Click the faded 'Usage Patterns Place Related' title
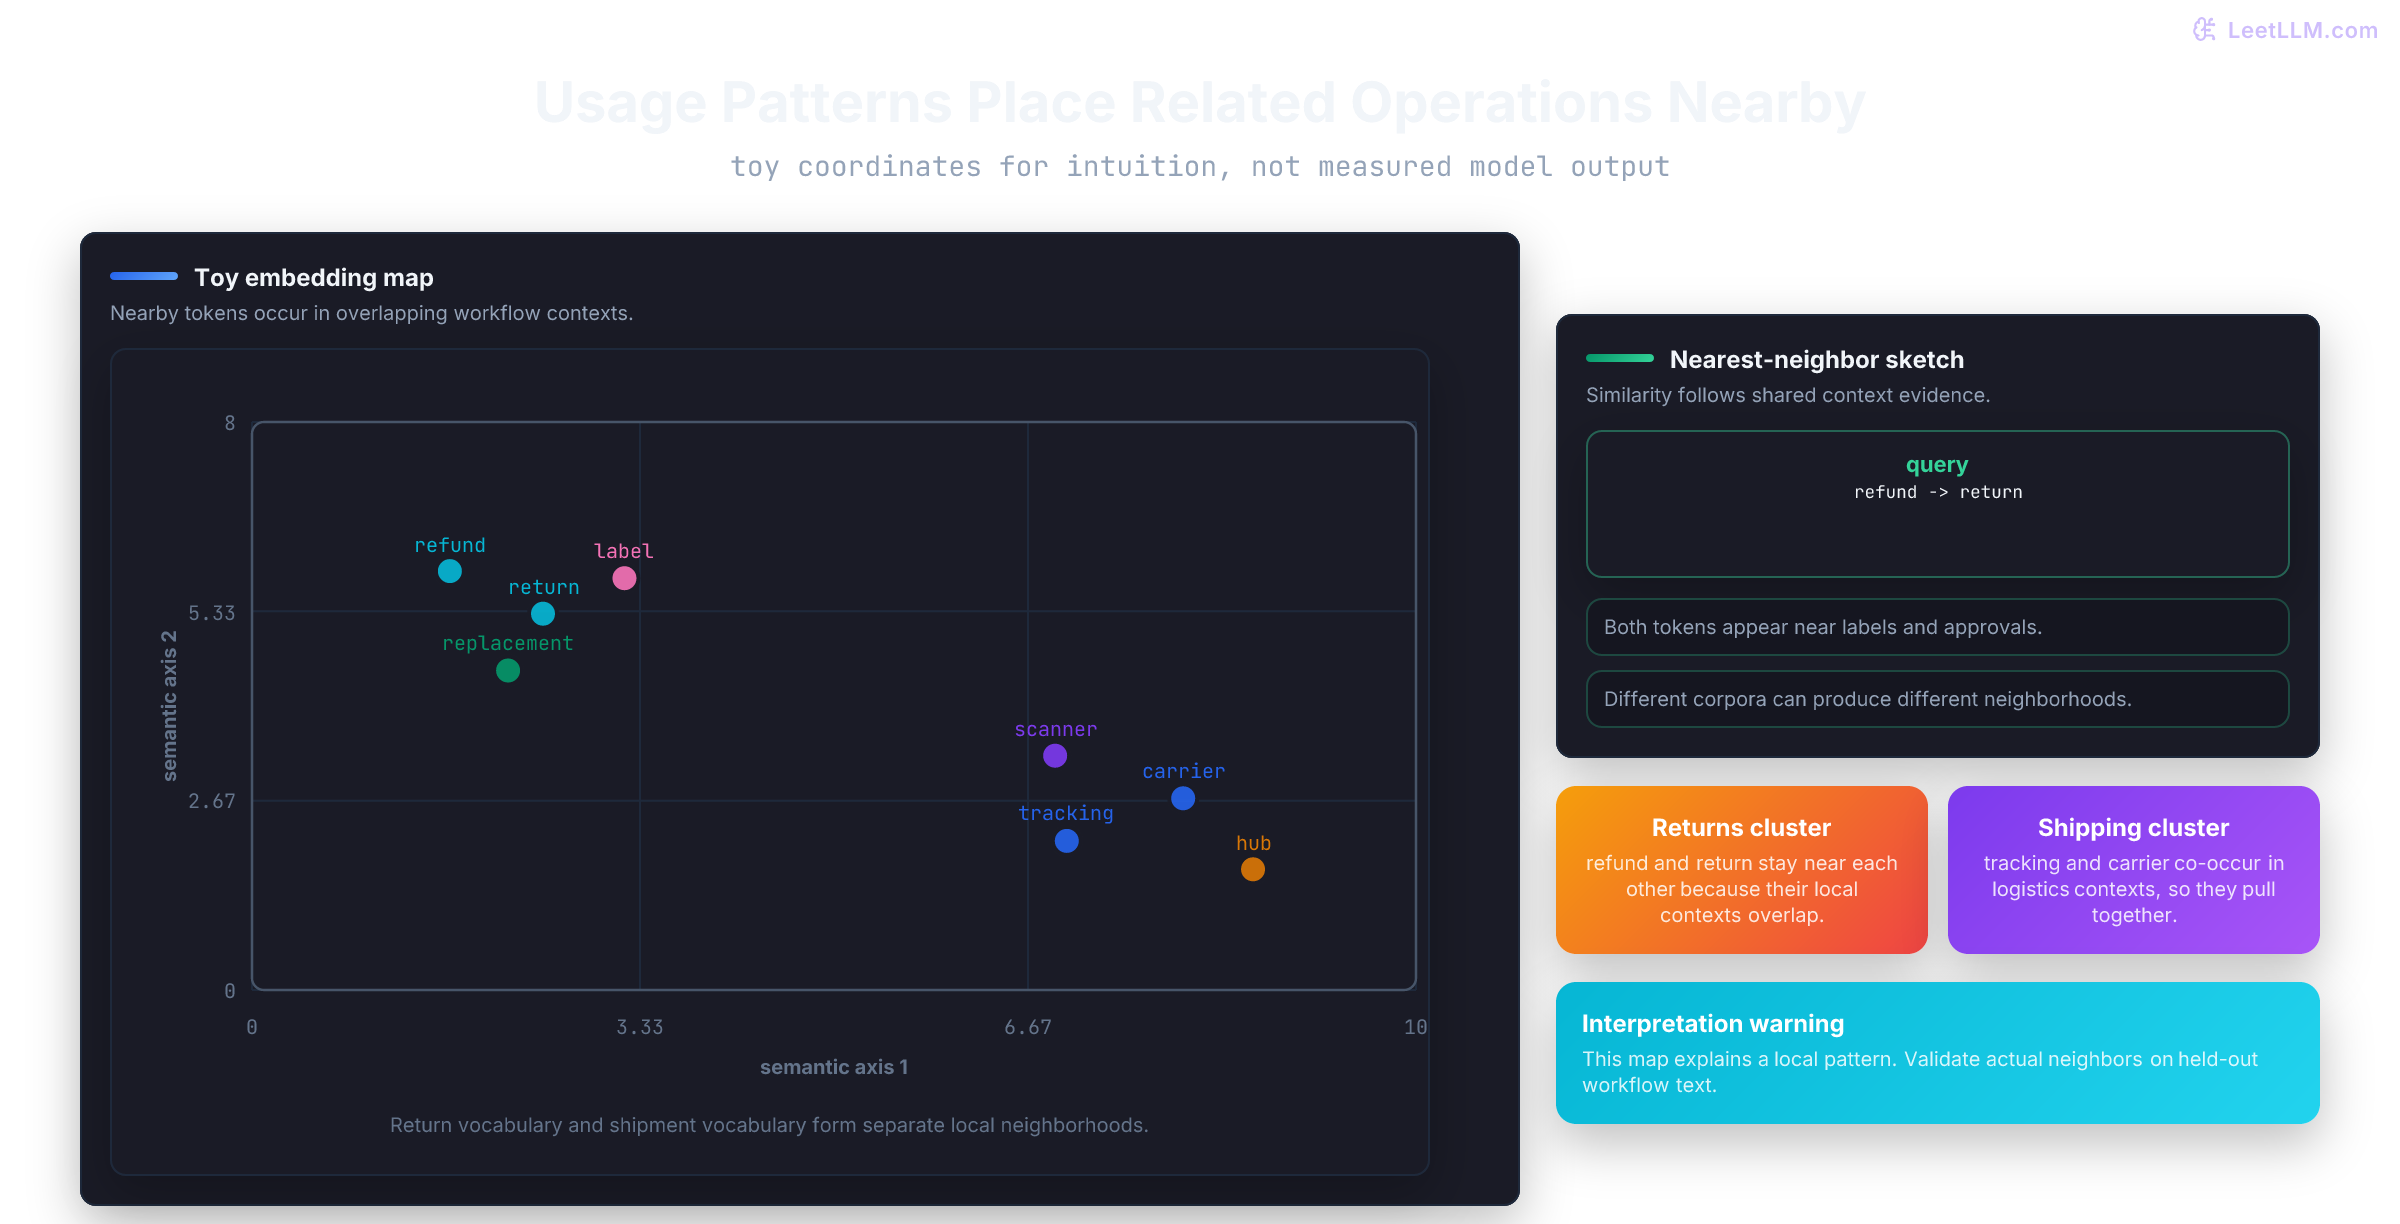 tap(1200, 102)
